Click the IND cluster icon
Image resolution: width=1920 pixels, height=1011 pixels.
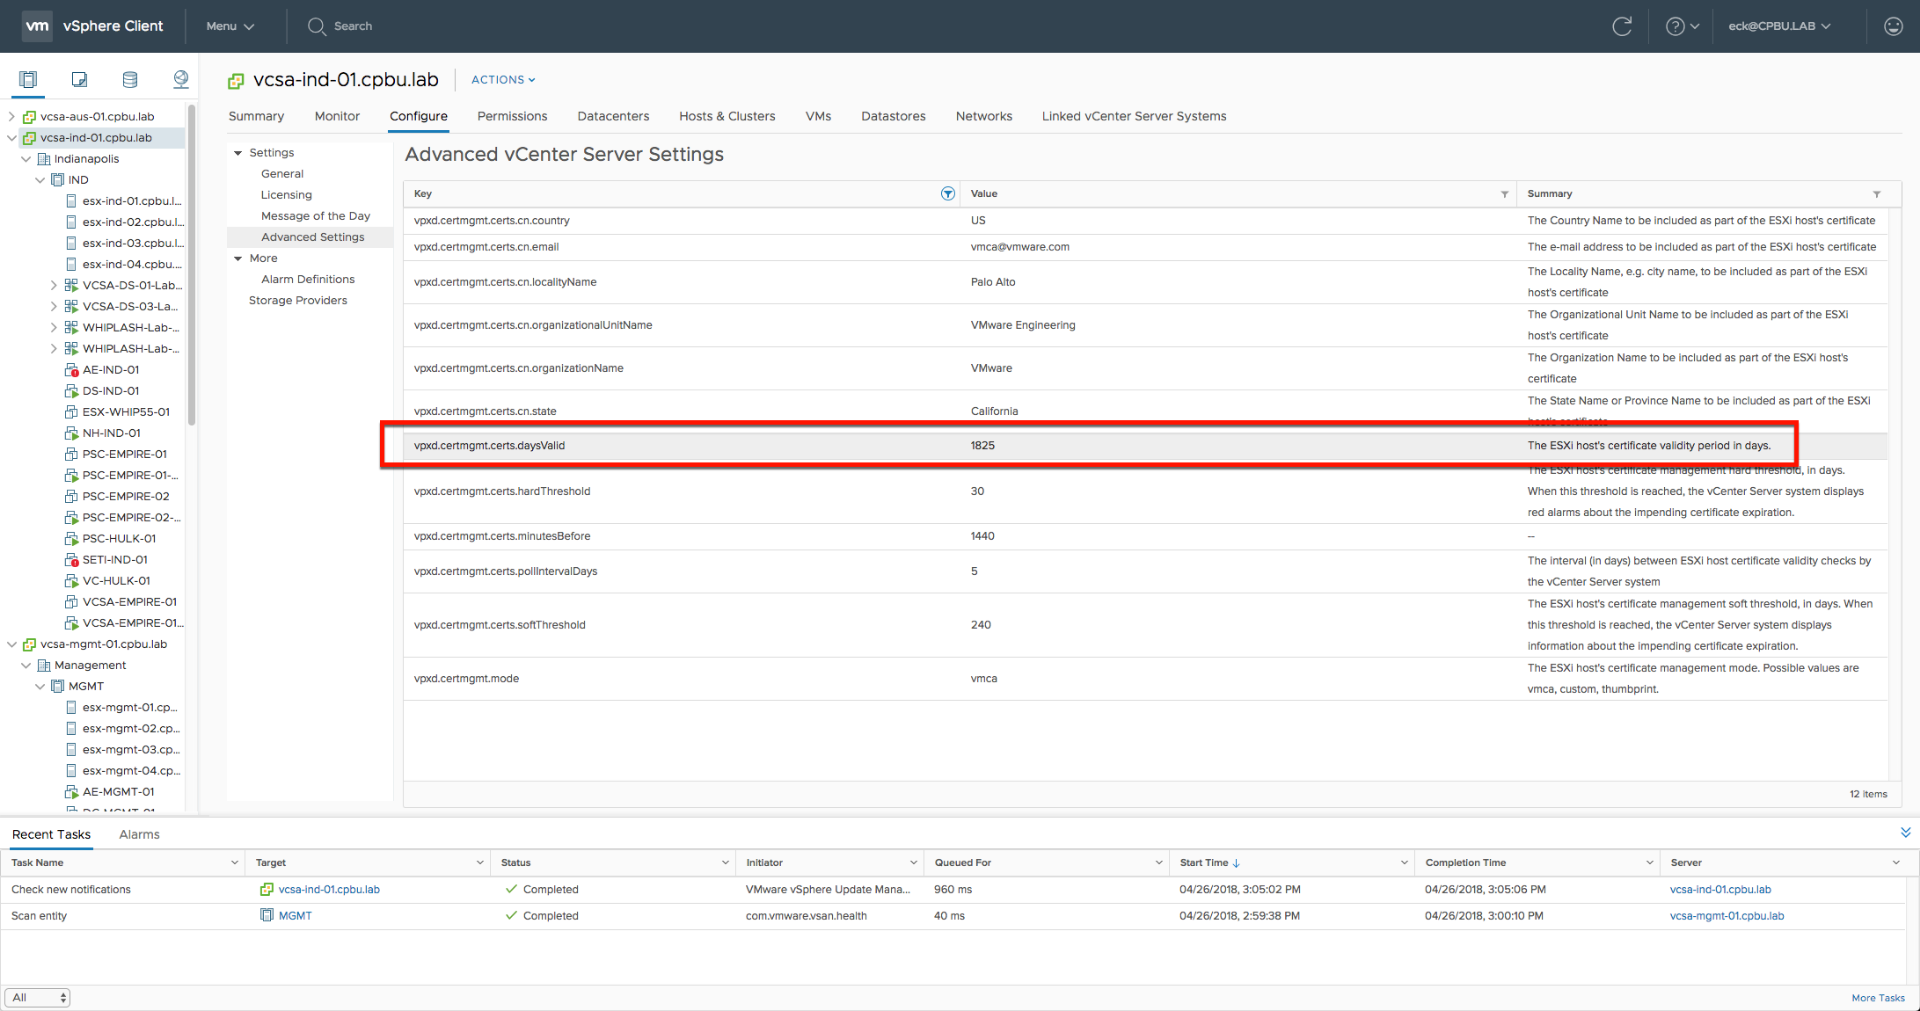pos(58,180)
